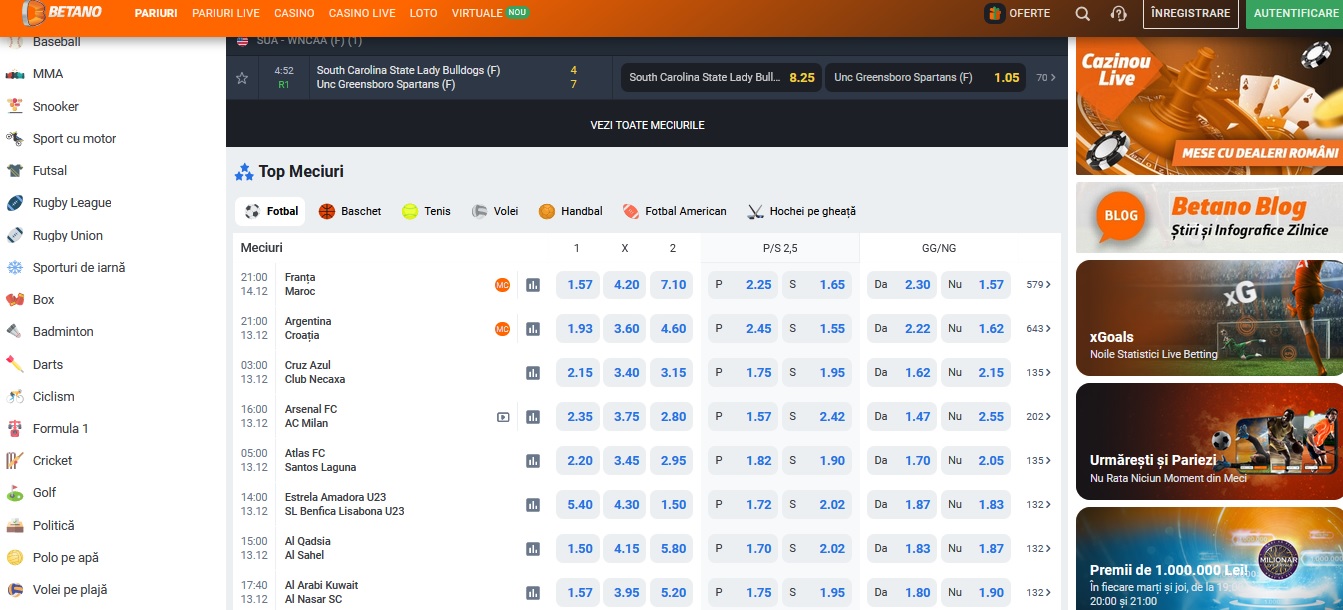Open statistics icon for Argentina vs Croația
The image size is (1343, 610).
point(533,329)
